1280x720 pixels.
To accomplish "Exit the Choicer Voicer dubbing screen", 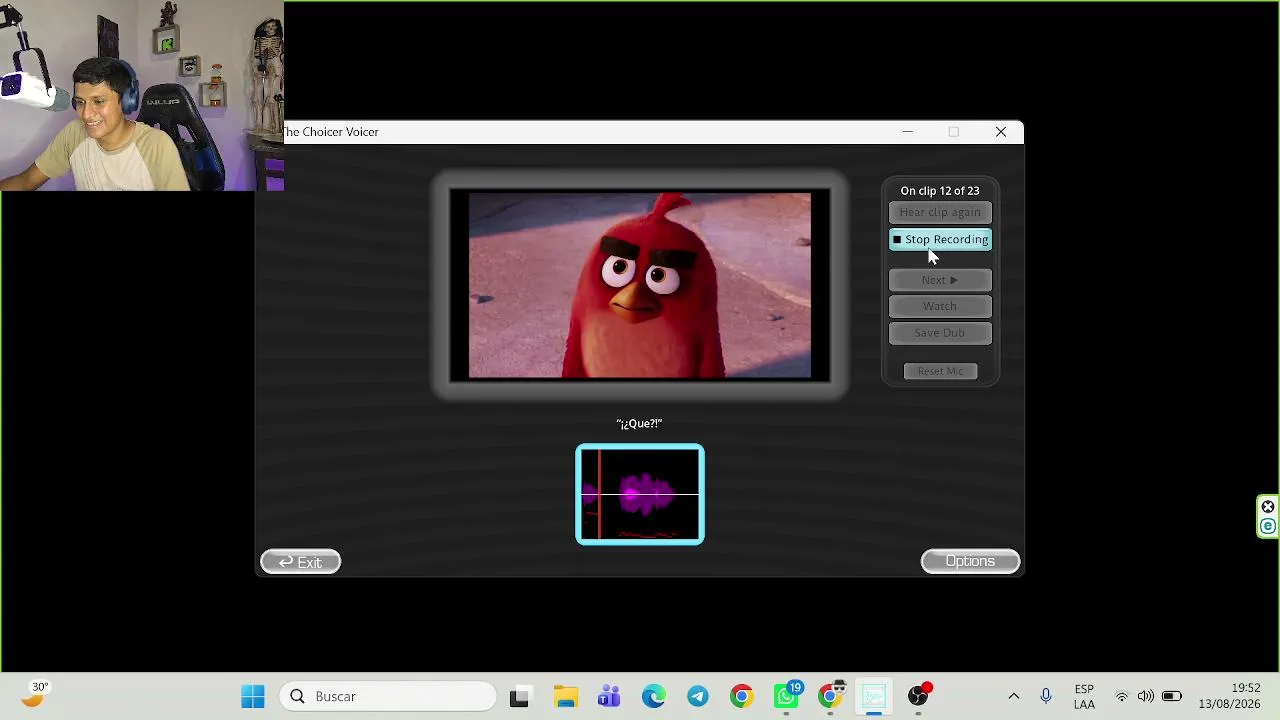I will [300, 562].
